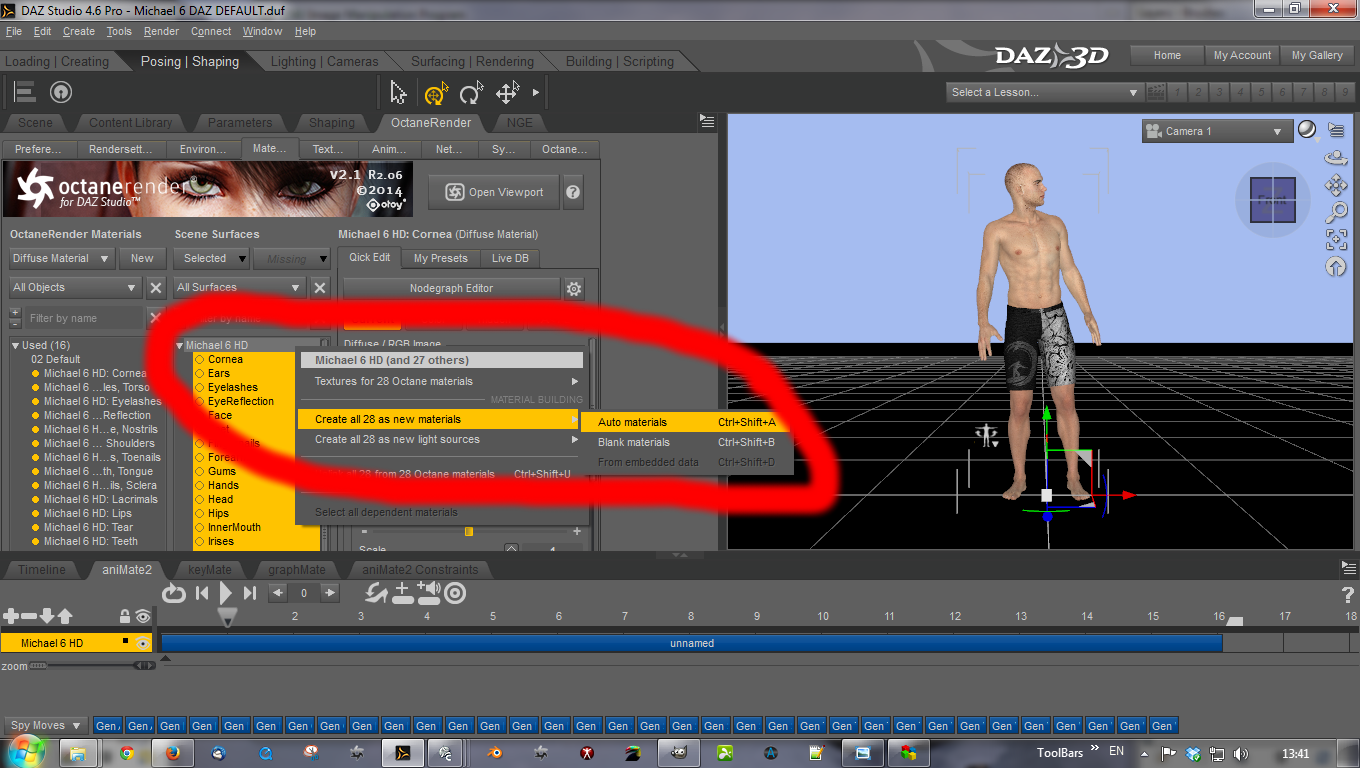Select the Translate move tool
Screen dimensions: 1360x768
click(x=507, y=93)
